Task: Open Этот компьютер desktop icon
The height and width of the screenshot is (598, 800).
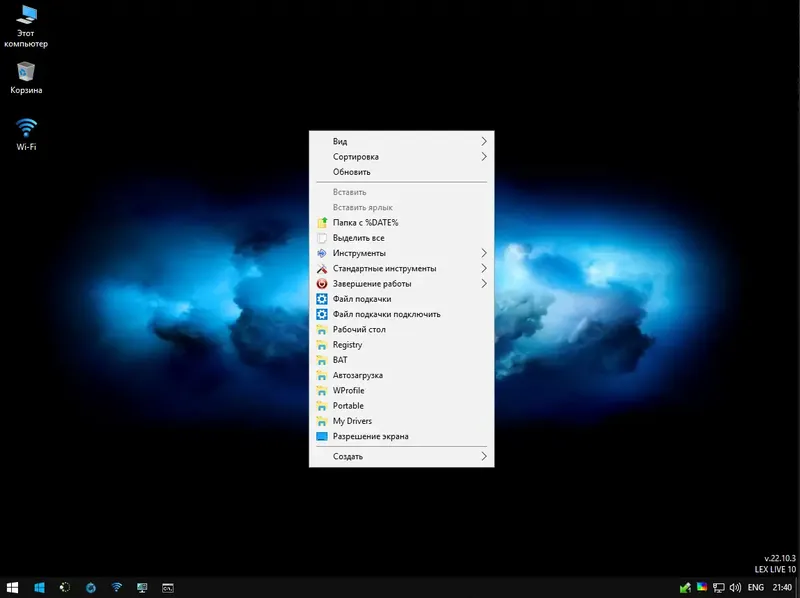Action: click(25, 25)
